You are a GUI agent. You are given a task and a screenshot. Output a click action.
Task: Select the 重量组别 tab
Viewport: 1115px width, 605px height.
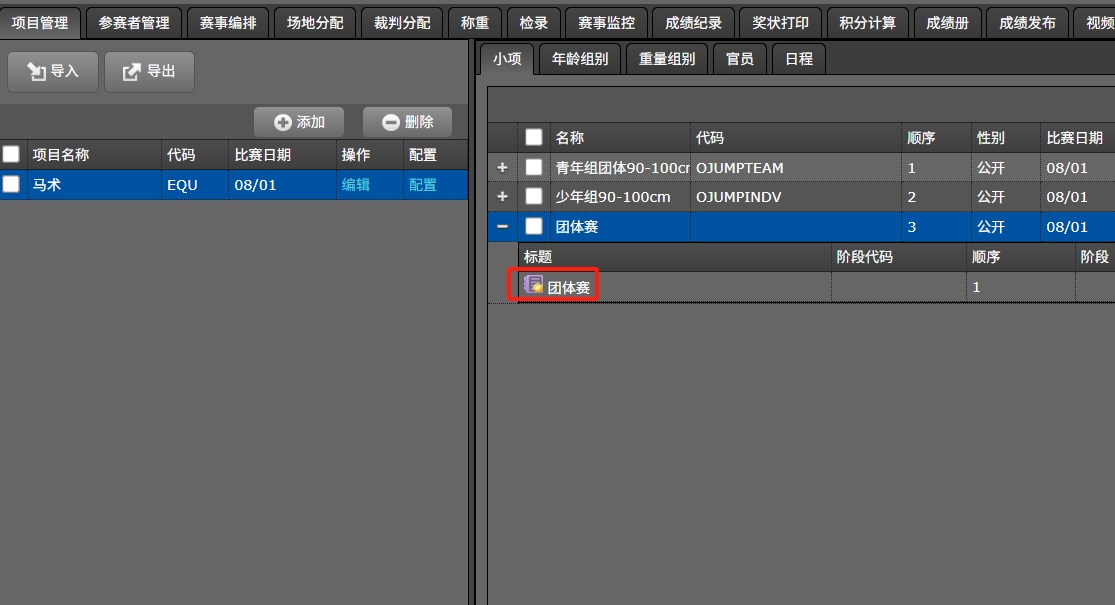(667, 59)
